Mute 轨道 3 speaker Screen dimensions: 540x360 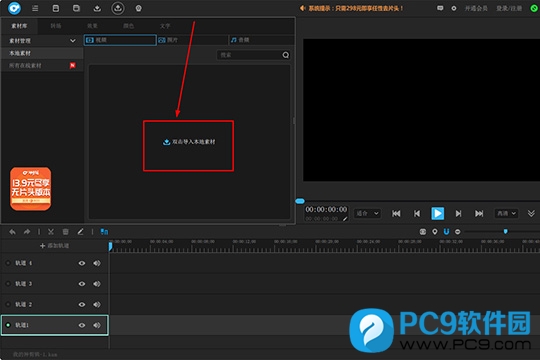pyautogui.click(x=97, y=284)
